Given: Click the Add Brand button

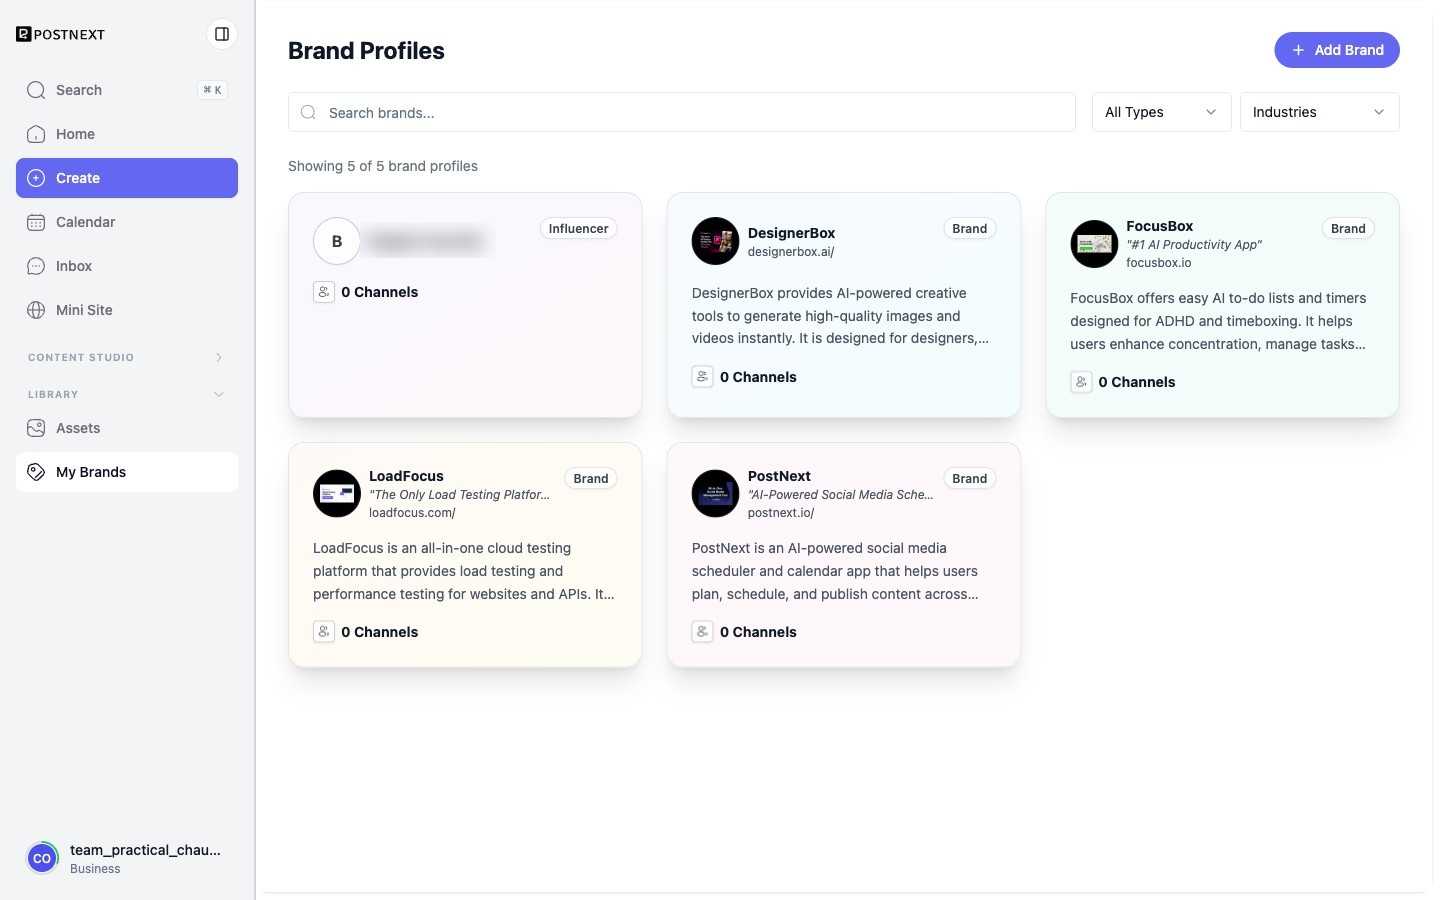Looking at the screenshot, I should [1337, 50].
